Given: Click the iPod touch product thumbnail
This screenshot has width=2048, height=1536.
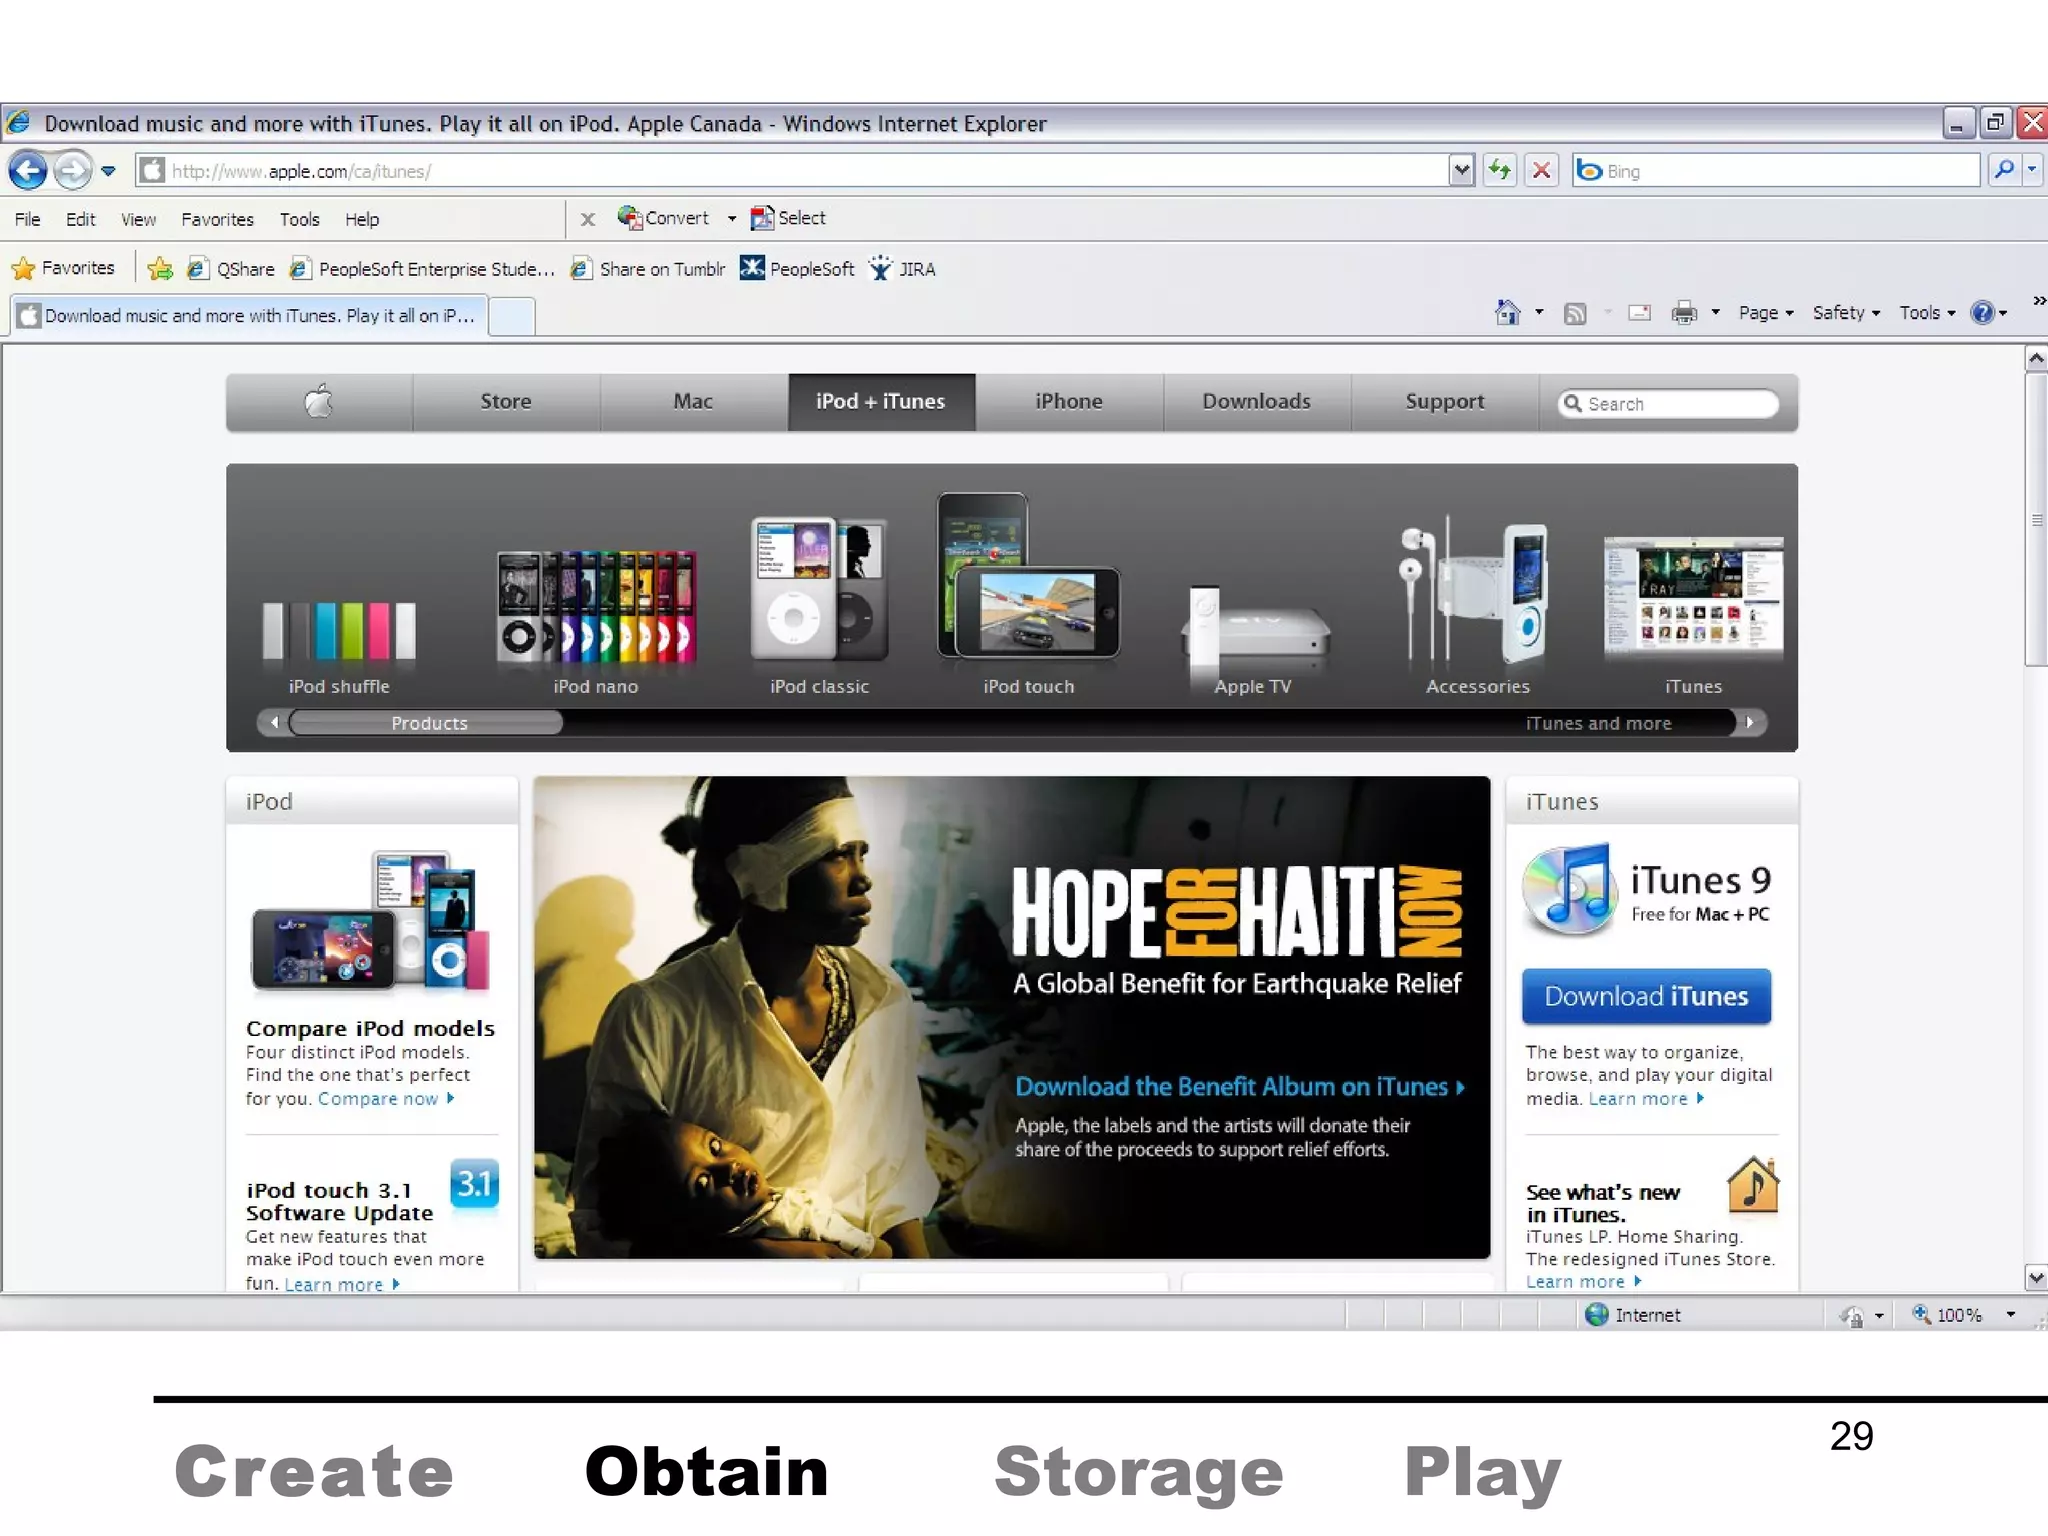Looking at the screenshot, I should pyautogui.click(x=1028, y=592).
